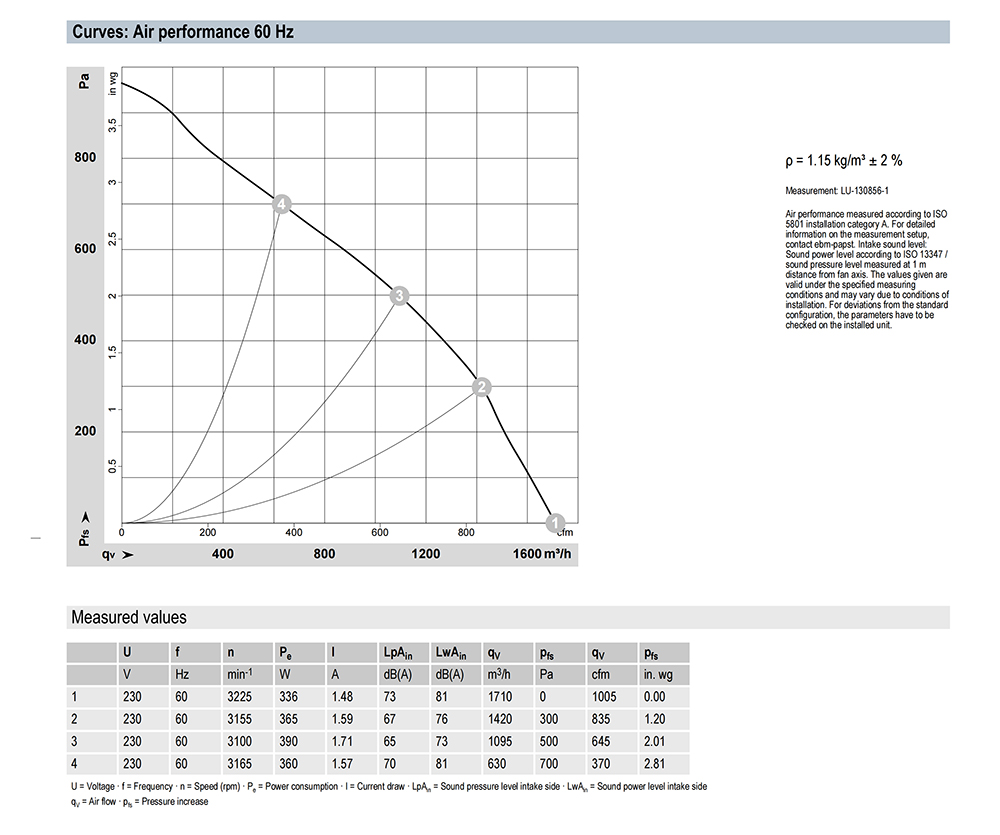The image size is (1000, 835).
Task: Select the 1710 m³/h air flow value
Action: pos(500,697)
